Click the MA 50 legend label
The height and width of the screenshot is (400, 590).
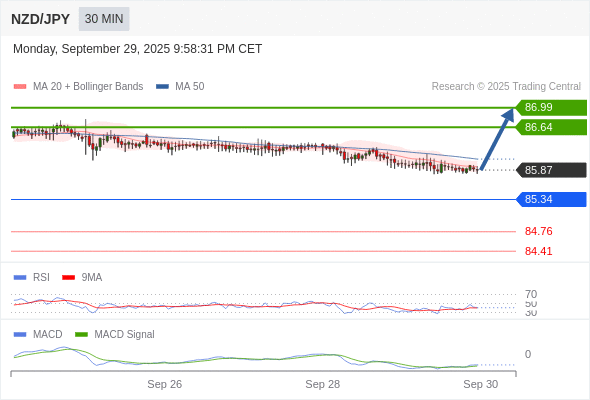[190, 87]
